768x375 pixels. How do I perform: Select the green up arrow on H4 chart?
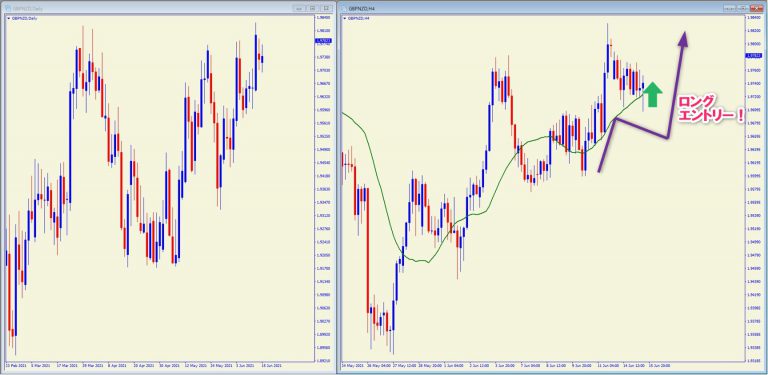(x=652, y=94)
